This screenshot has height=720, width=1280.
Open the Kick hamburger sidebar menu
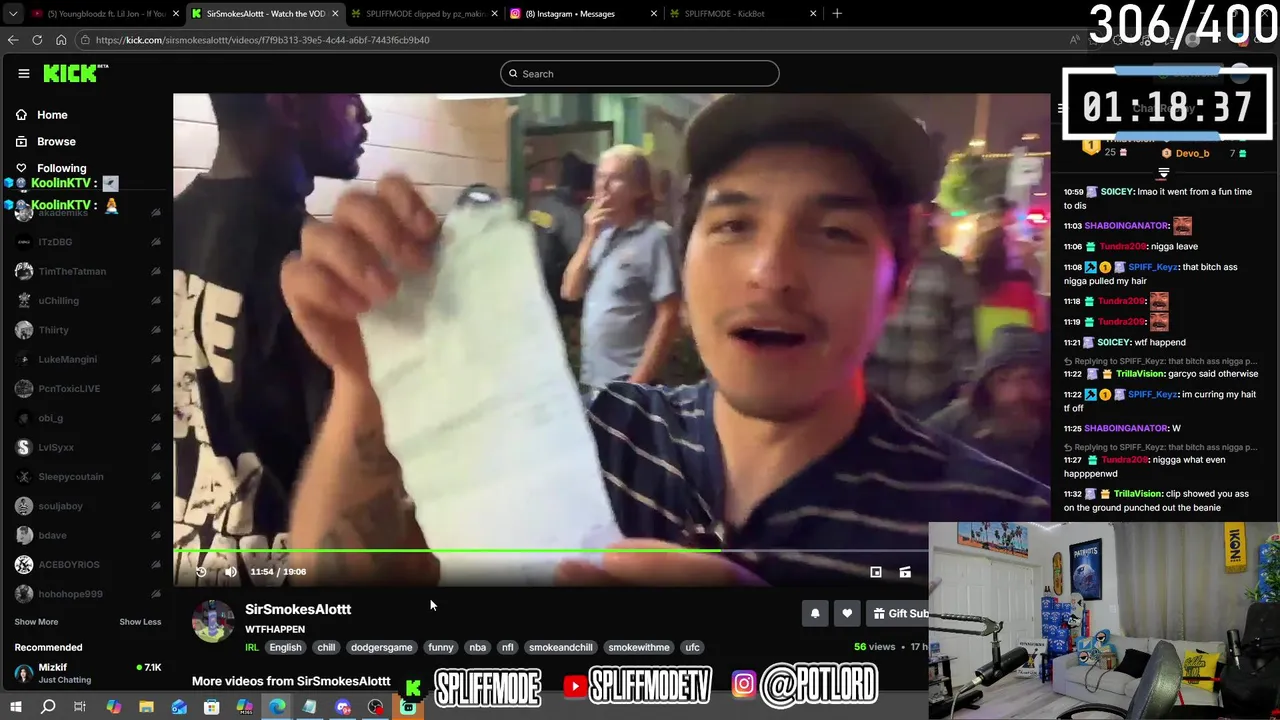(24, 73)
